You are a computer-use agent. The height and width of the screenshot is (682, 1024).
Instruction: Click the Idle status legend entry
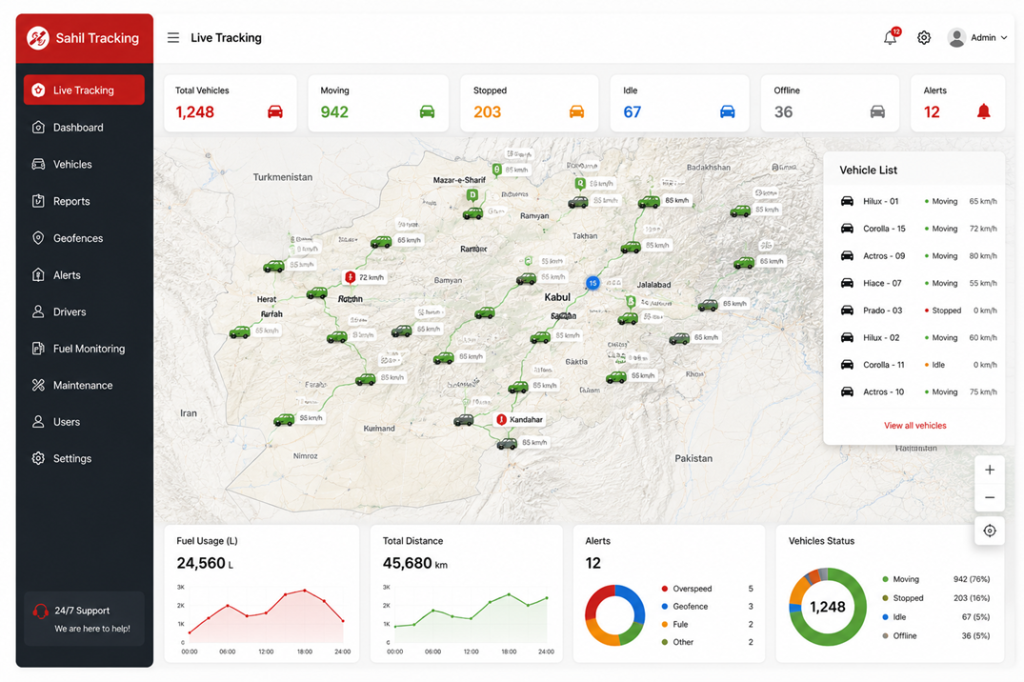pos(936,617)
